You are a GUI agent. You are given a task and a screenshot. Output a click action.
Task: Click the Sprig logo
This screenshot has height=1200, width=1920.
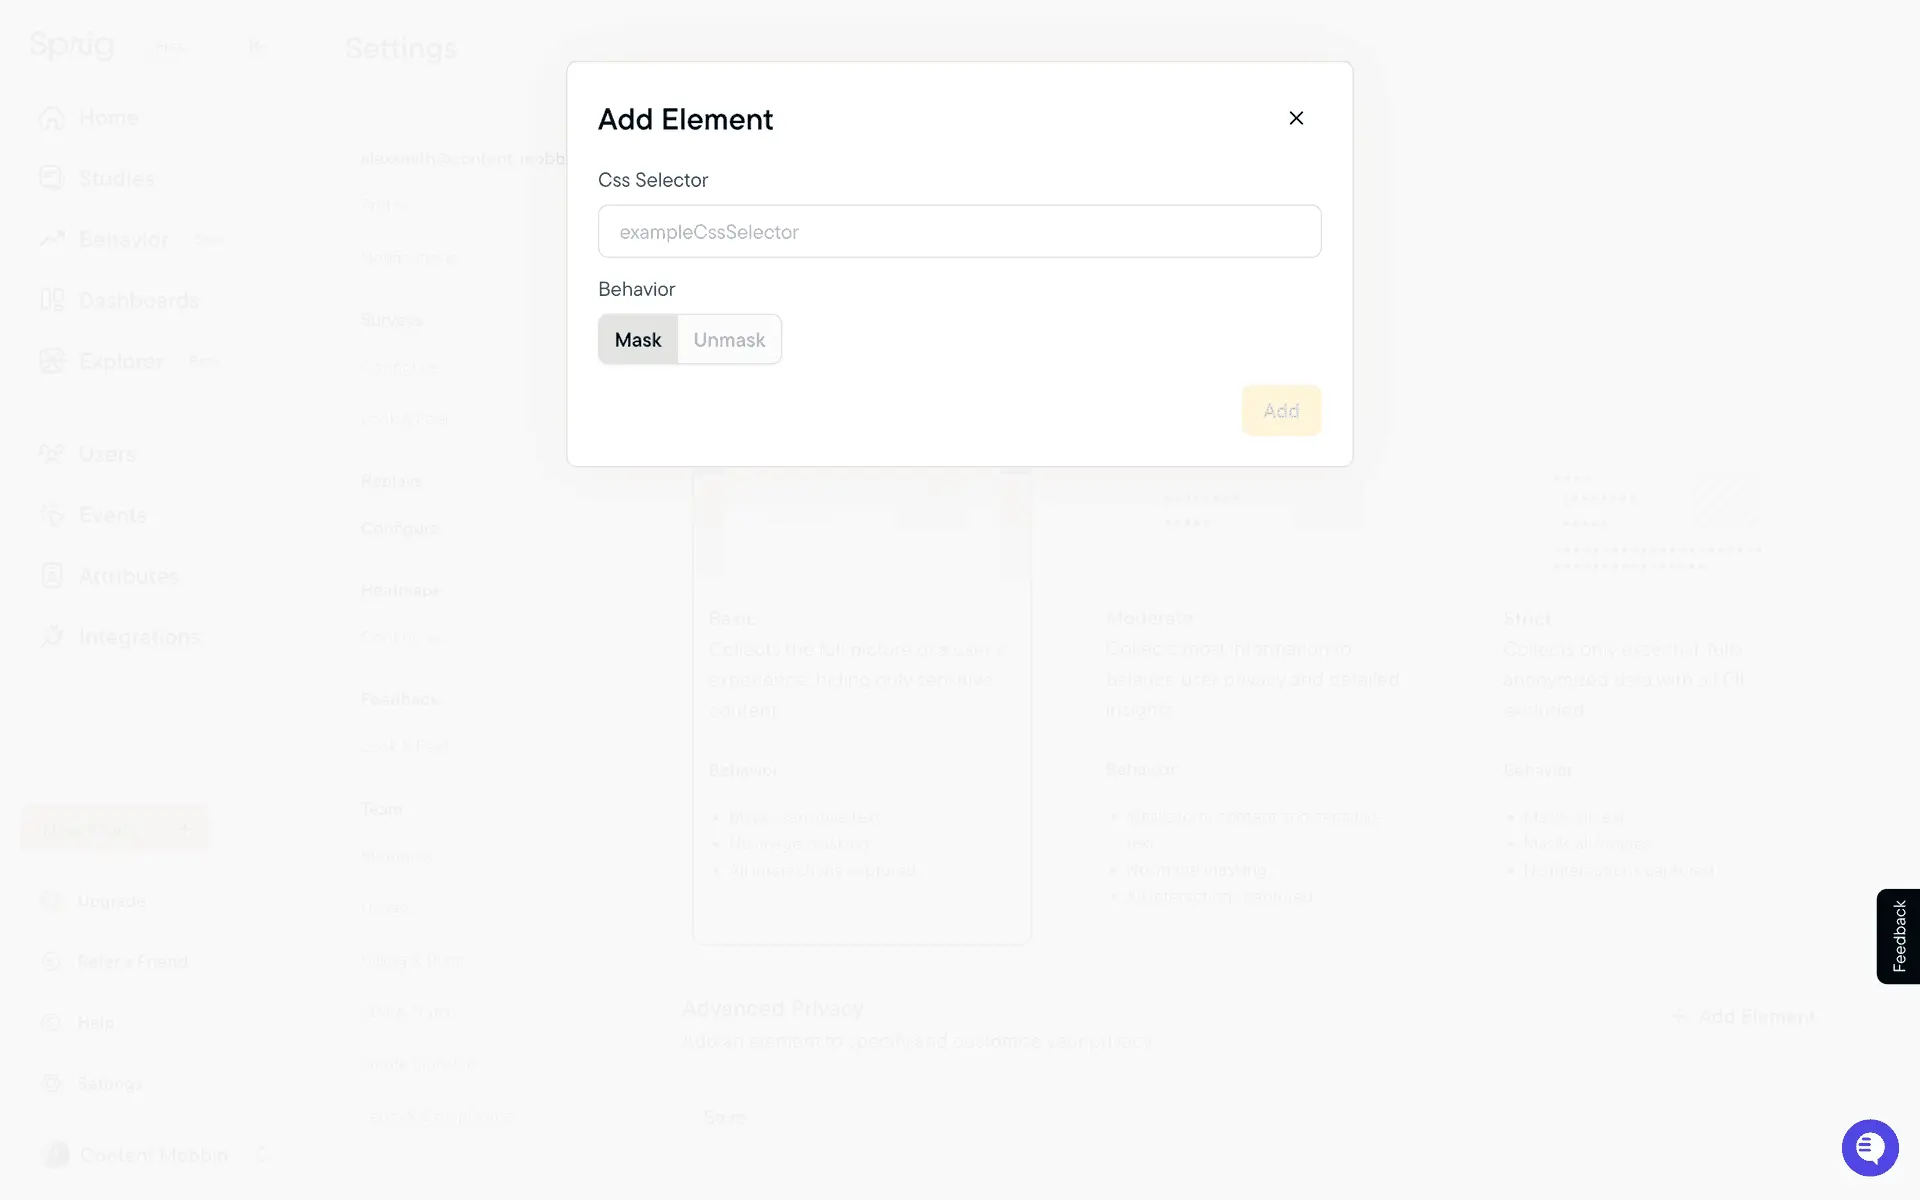pos(72,45)
